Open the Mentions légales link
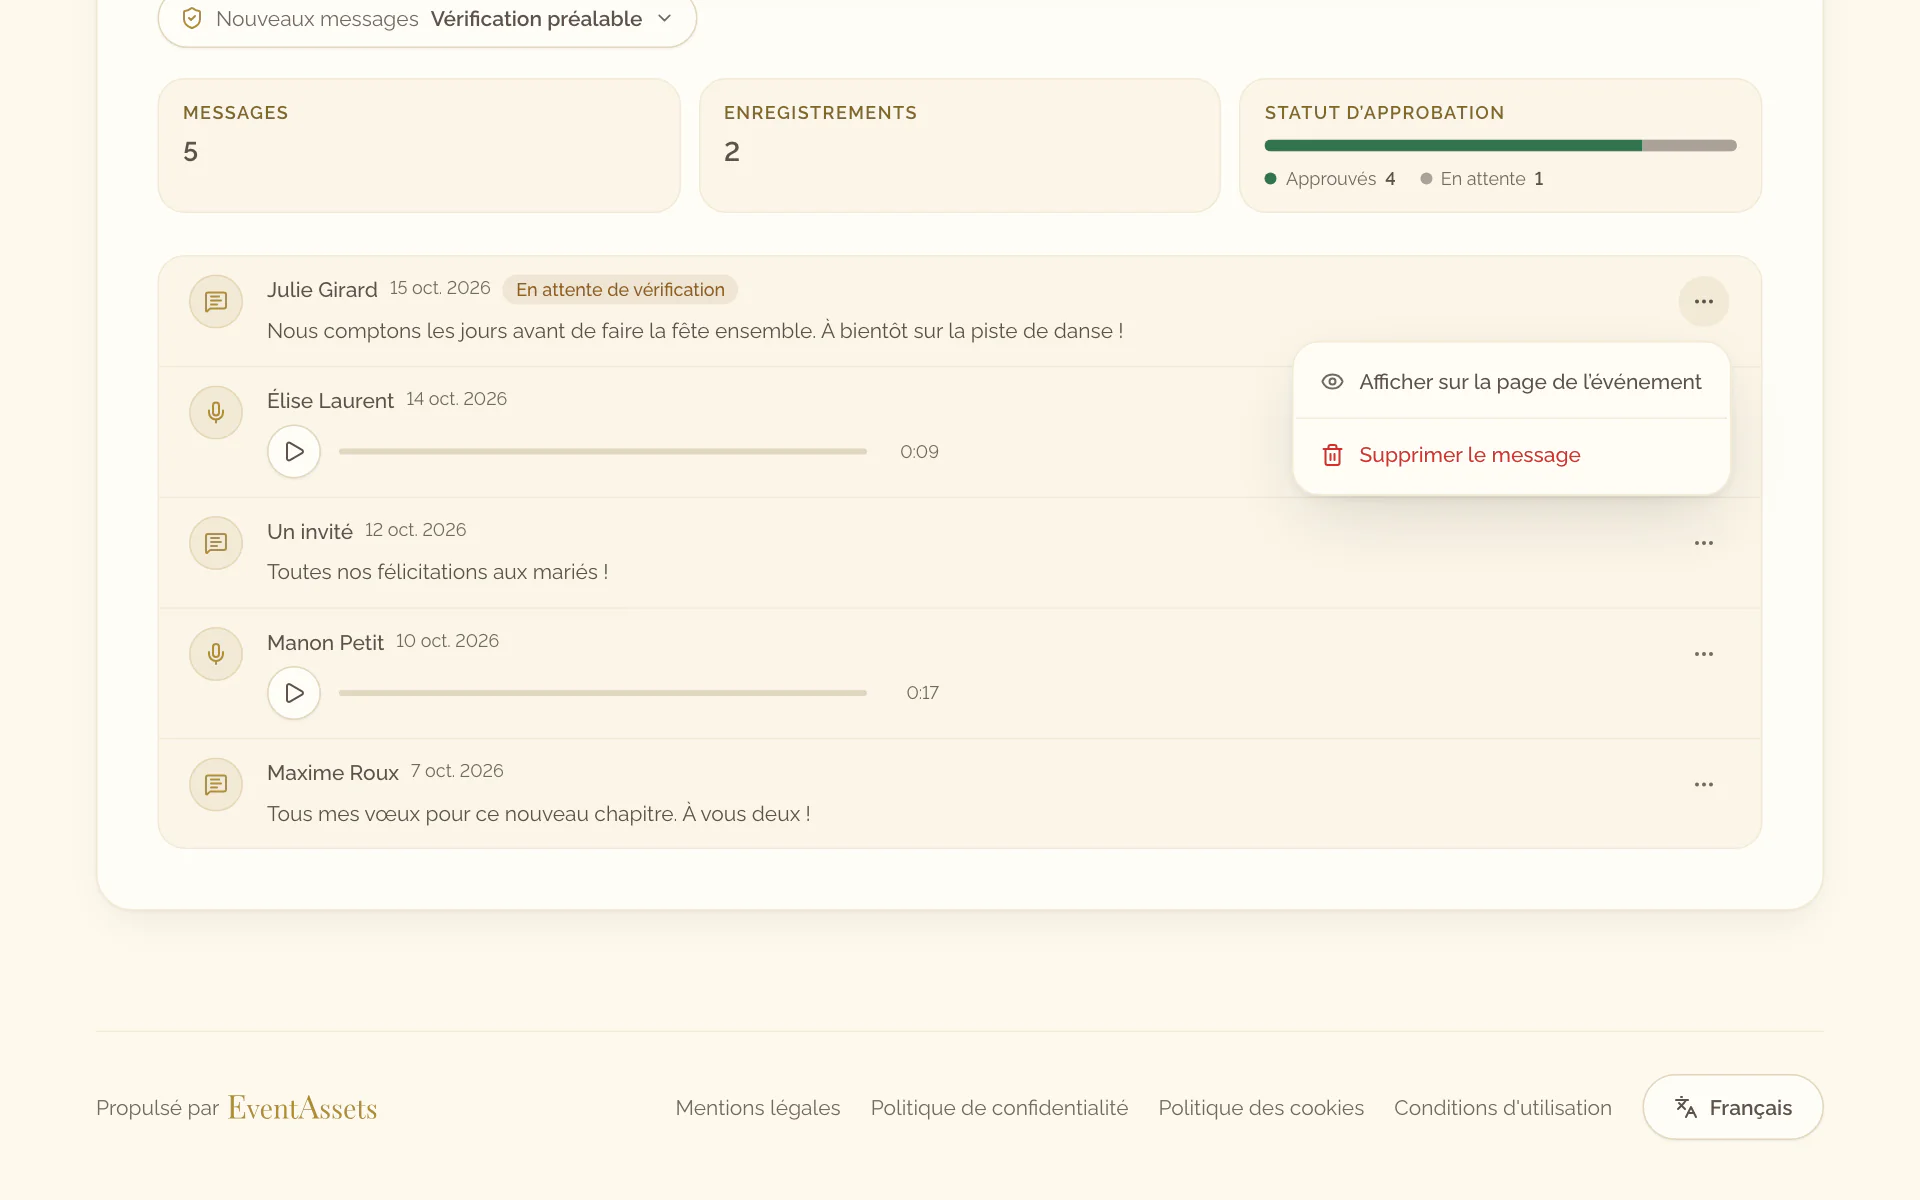This screenshot has width=1920, height=1200. [x=758, y=1108]
